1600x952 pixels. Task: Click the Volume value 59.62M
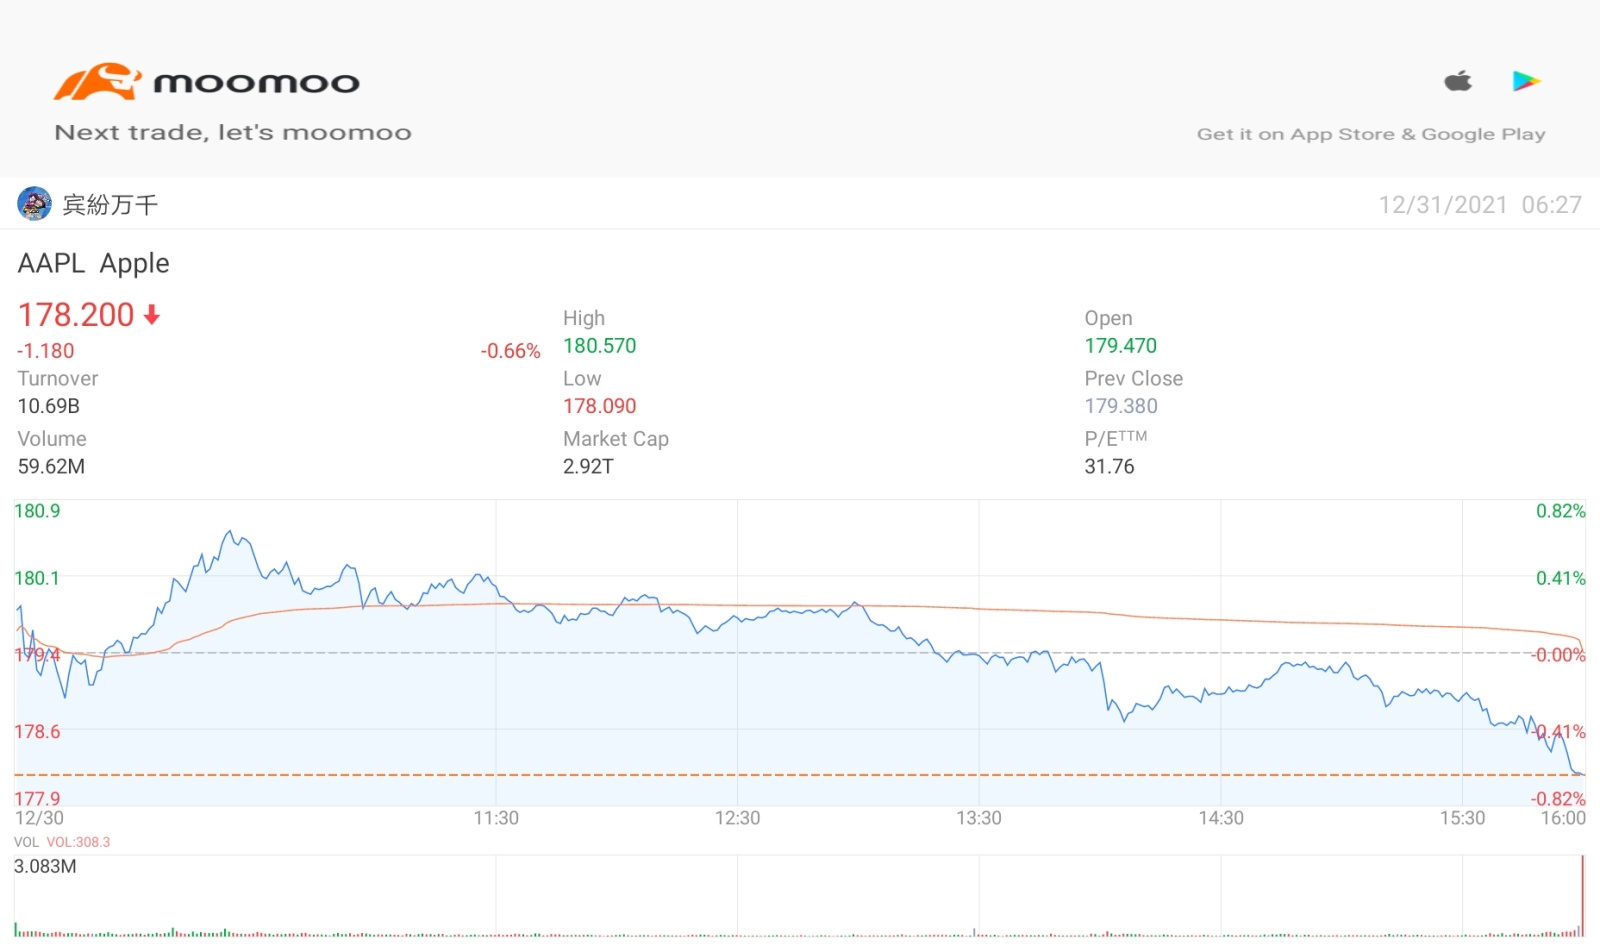point(51,466)
